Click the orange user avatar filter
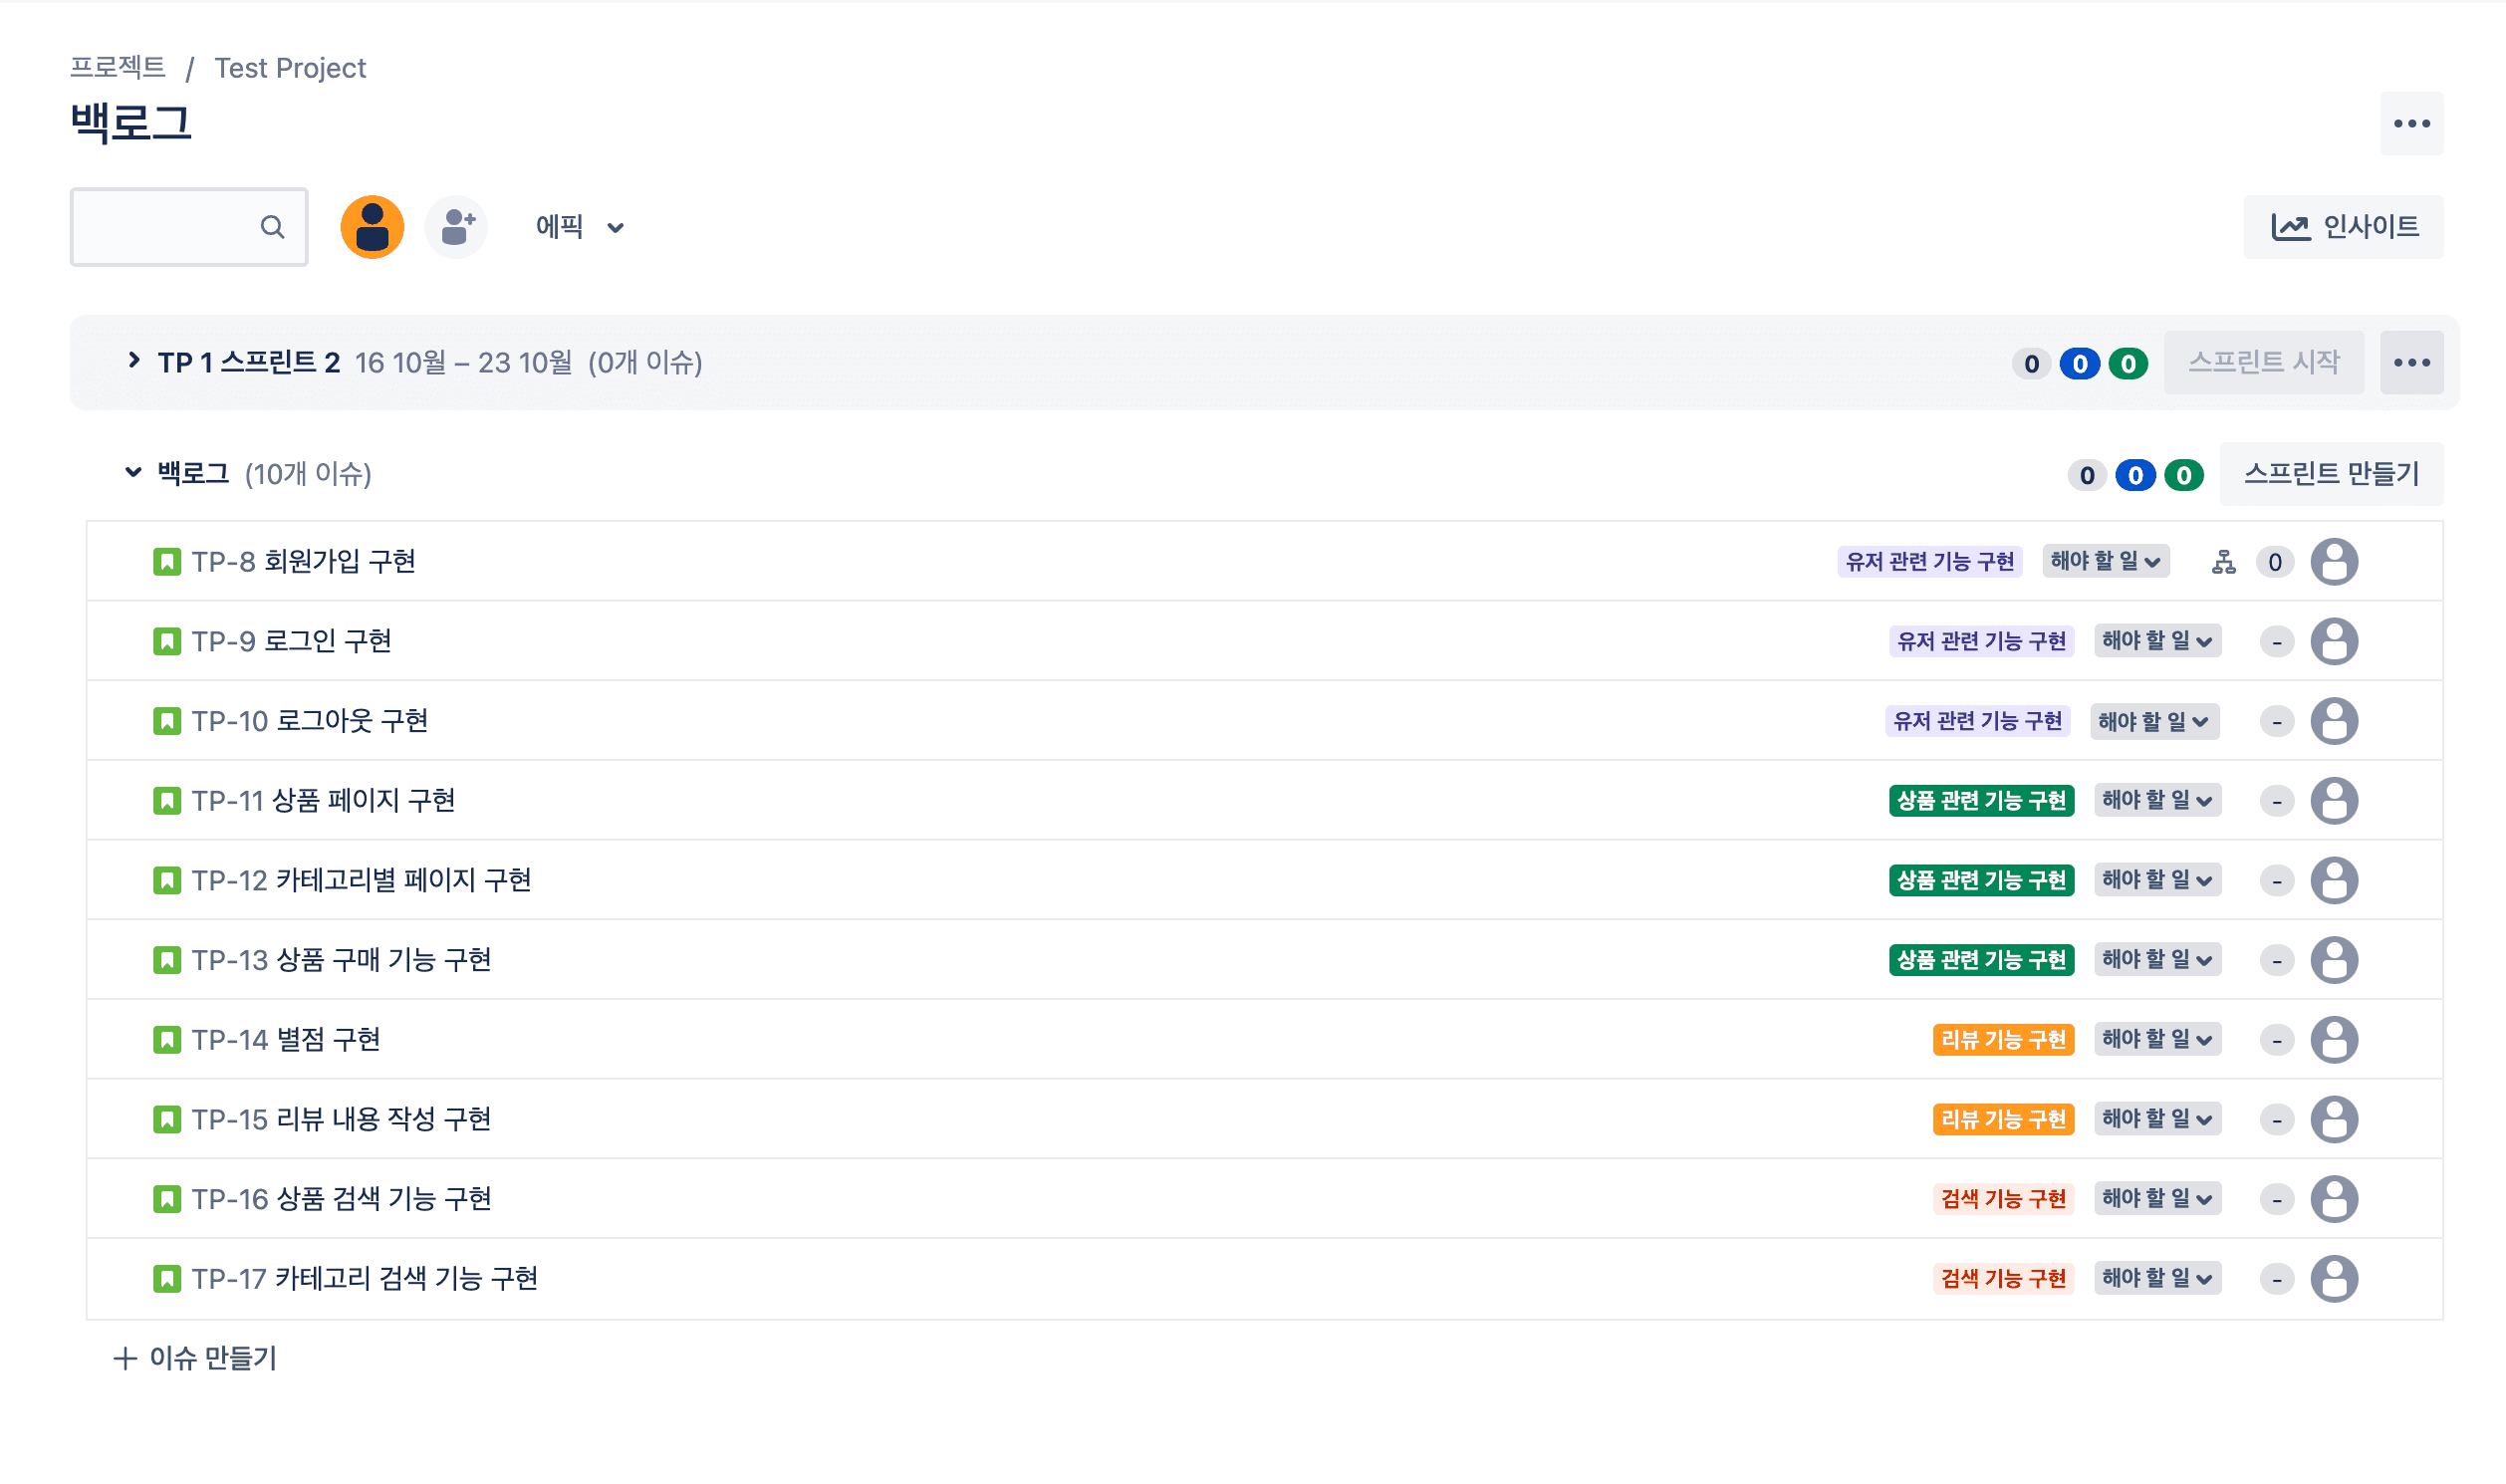 click(x=372, y=227)
